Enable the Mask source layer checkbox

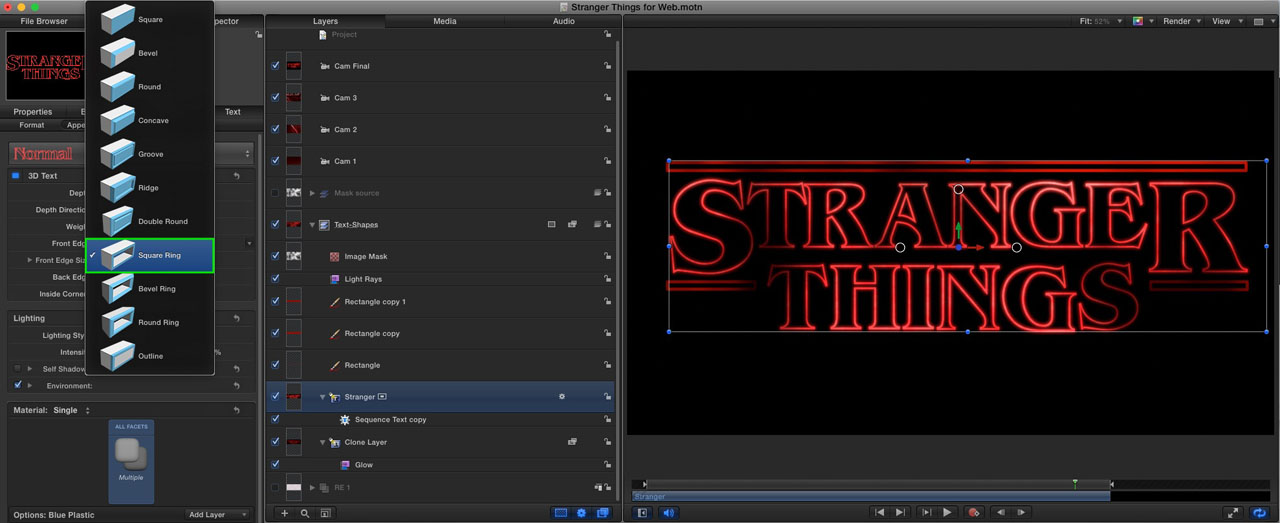click(x=275, y=193)
